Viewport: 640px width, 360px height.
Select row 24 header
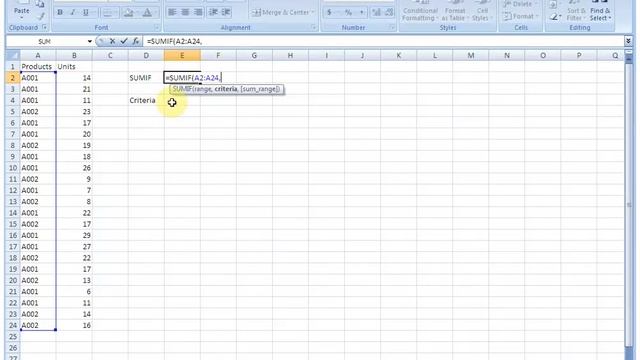[13, 325]
